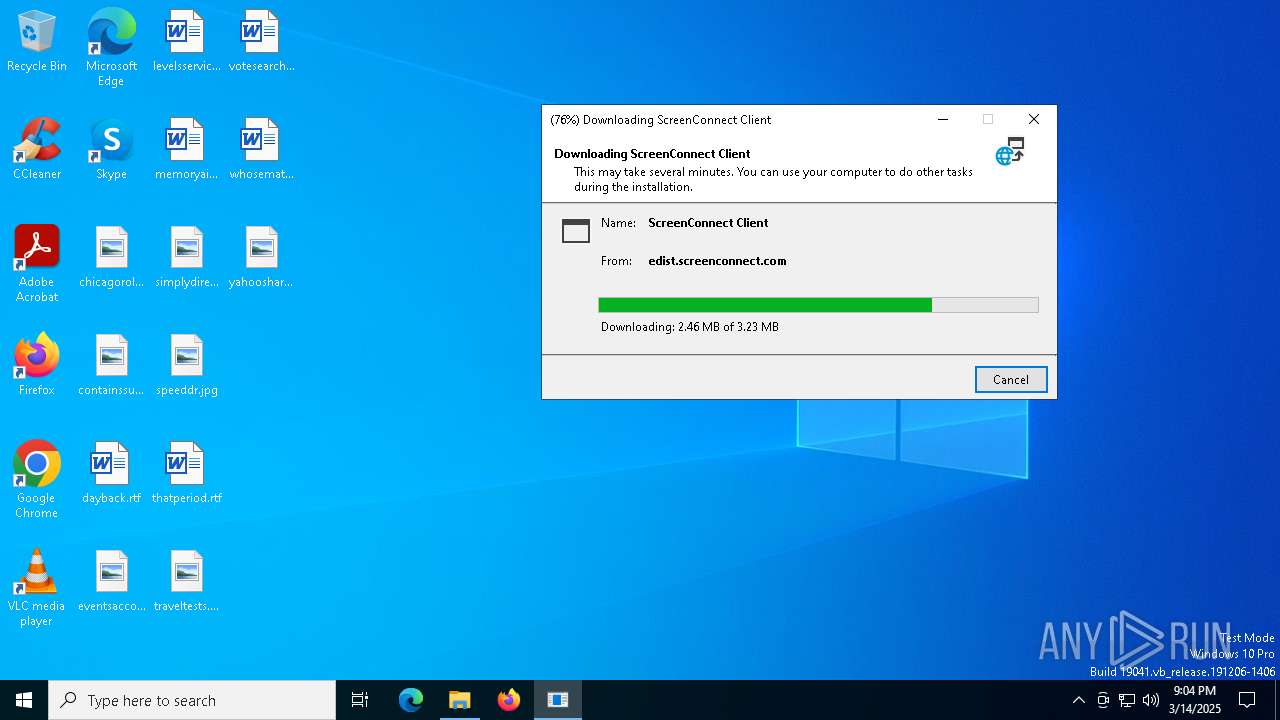Select the dayback.rtf document
This screenshot has width=1280, height=720.
[111, 473]
